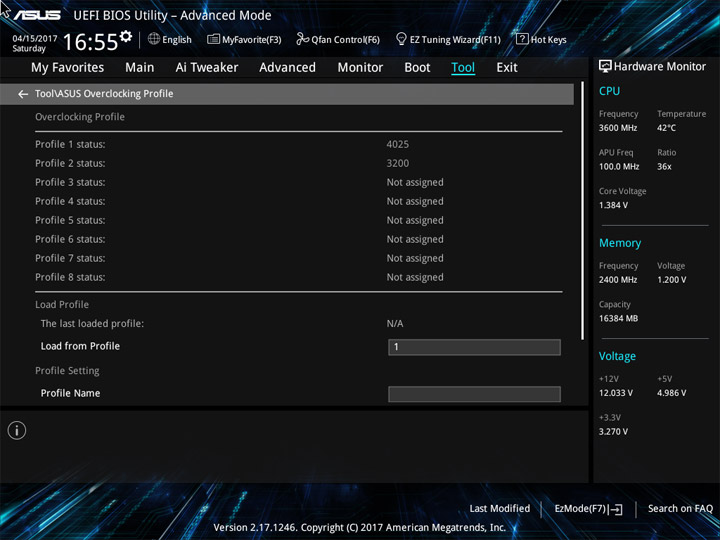Screen dimensions: 720x540
Task: Click the ASUS logo
Action: (x=37, y=15)
